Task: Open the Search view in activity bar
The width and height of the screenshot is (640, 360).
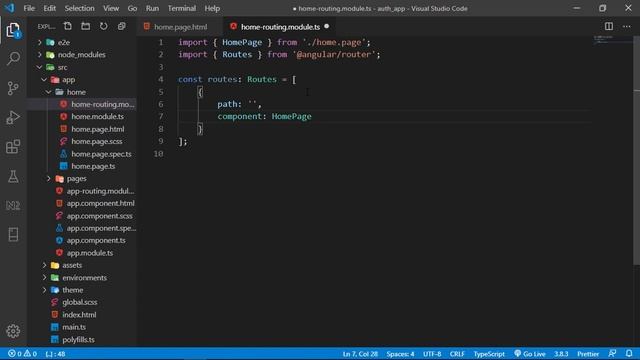Action: point(13,58)
